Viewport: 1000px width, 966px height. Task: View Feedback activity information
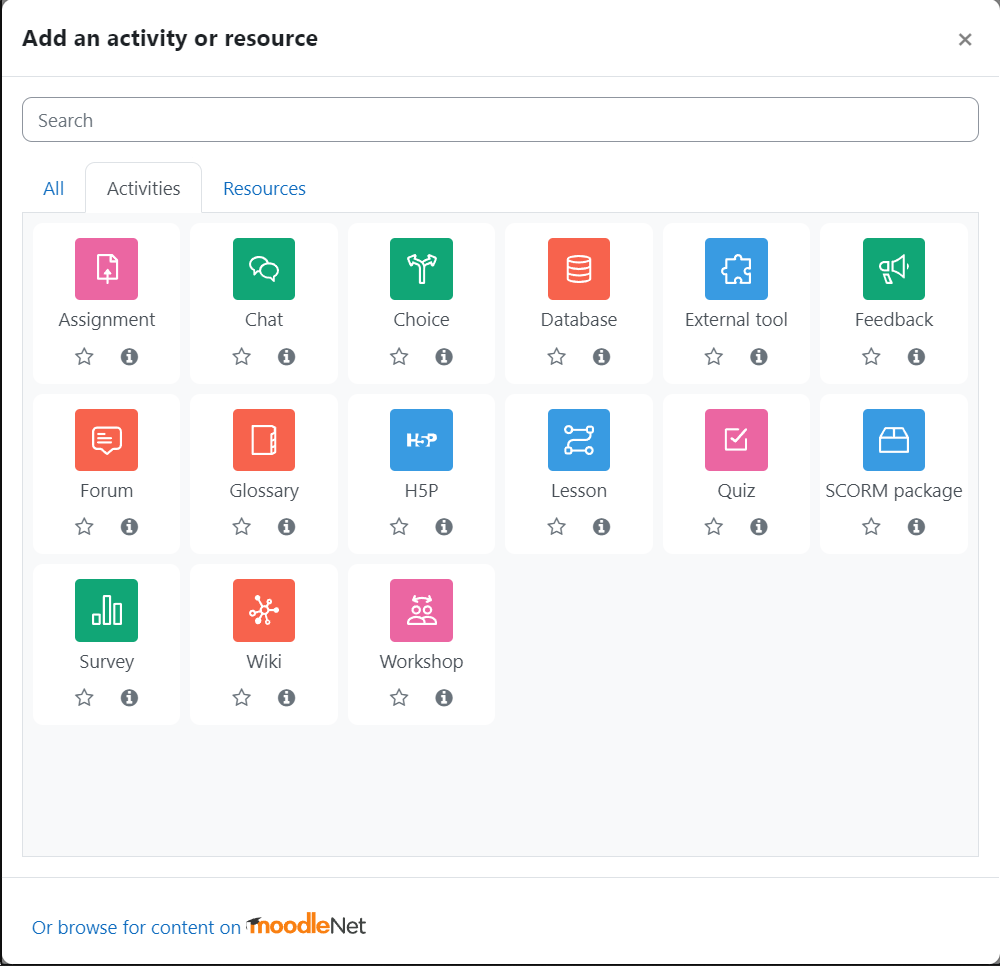pos(916,356)
